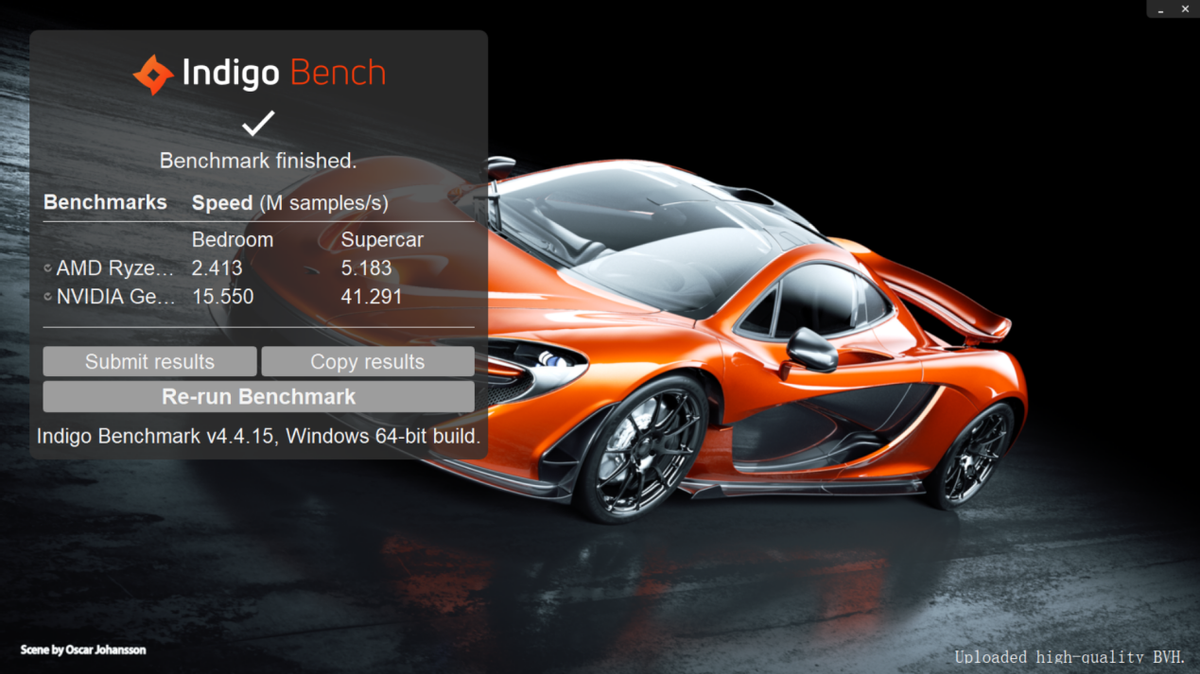This screenshot has height=674, width=1200.
Task: Click the check icon beside AMD Ryzen
Action: pos(48,269)
